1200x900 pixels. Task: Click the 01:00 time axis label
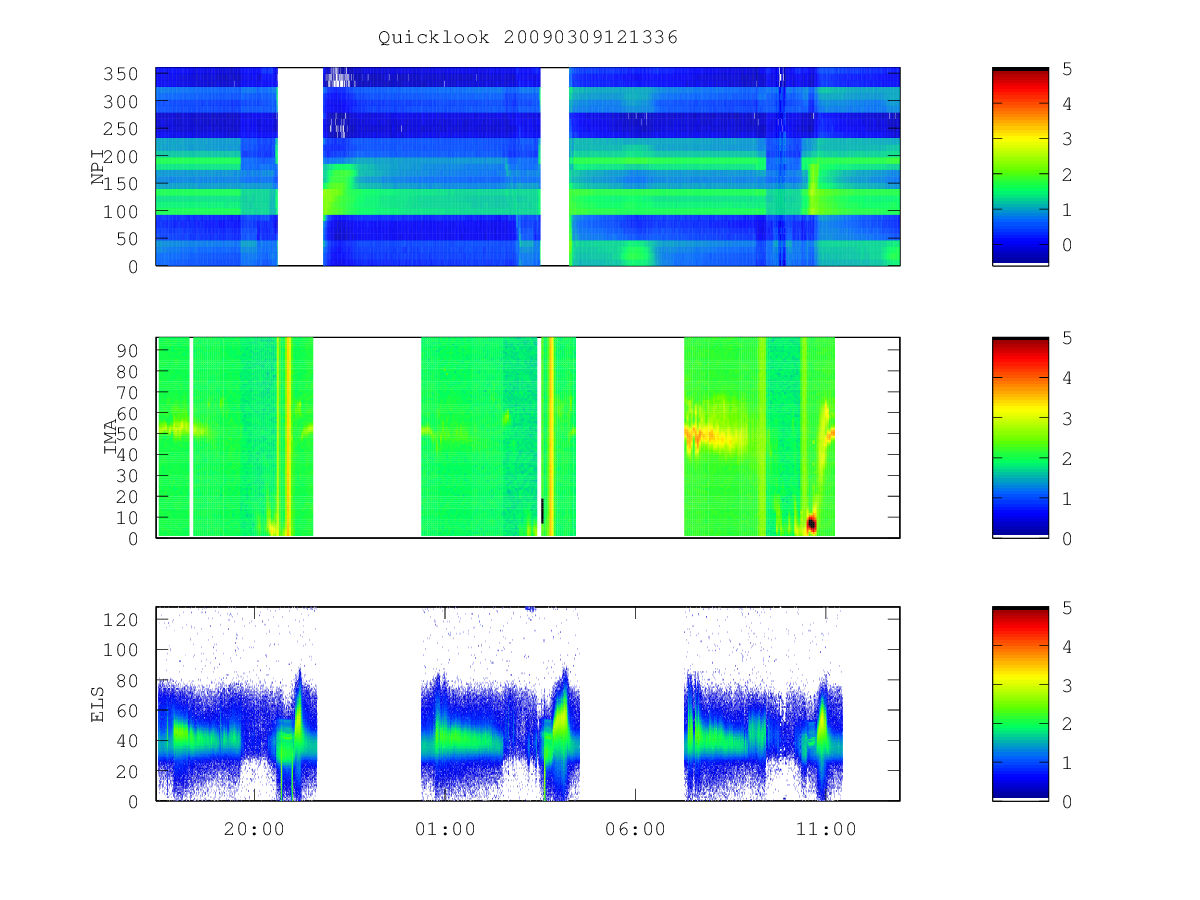pos(445,829)
